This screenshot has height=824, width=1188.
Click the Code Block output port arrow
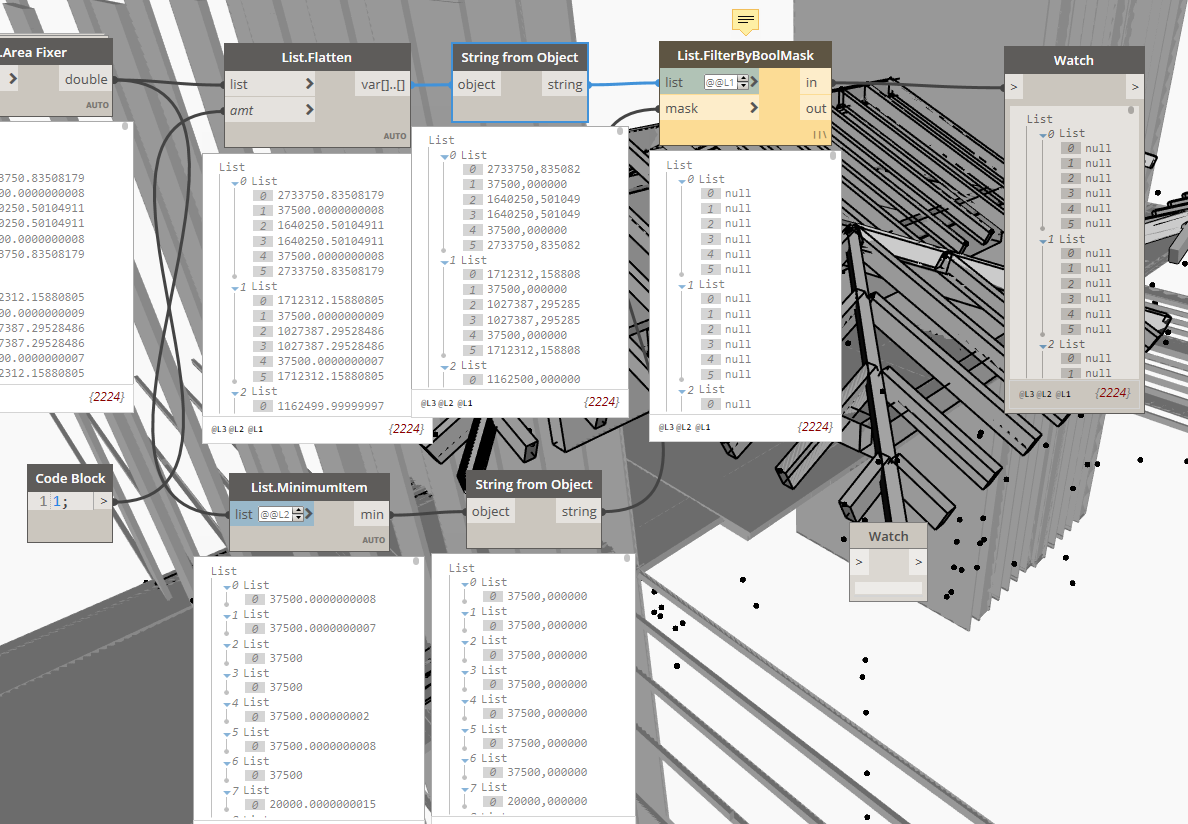104,501
